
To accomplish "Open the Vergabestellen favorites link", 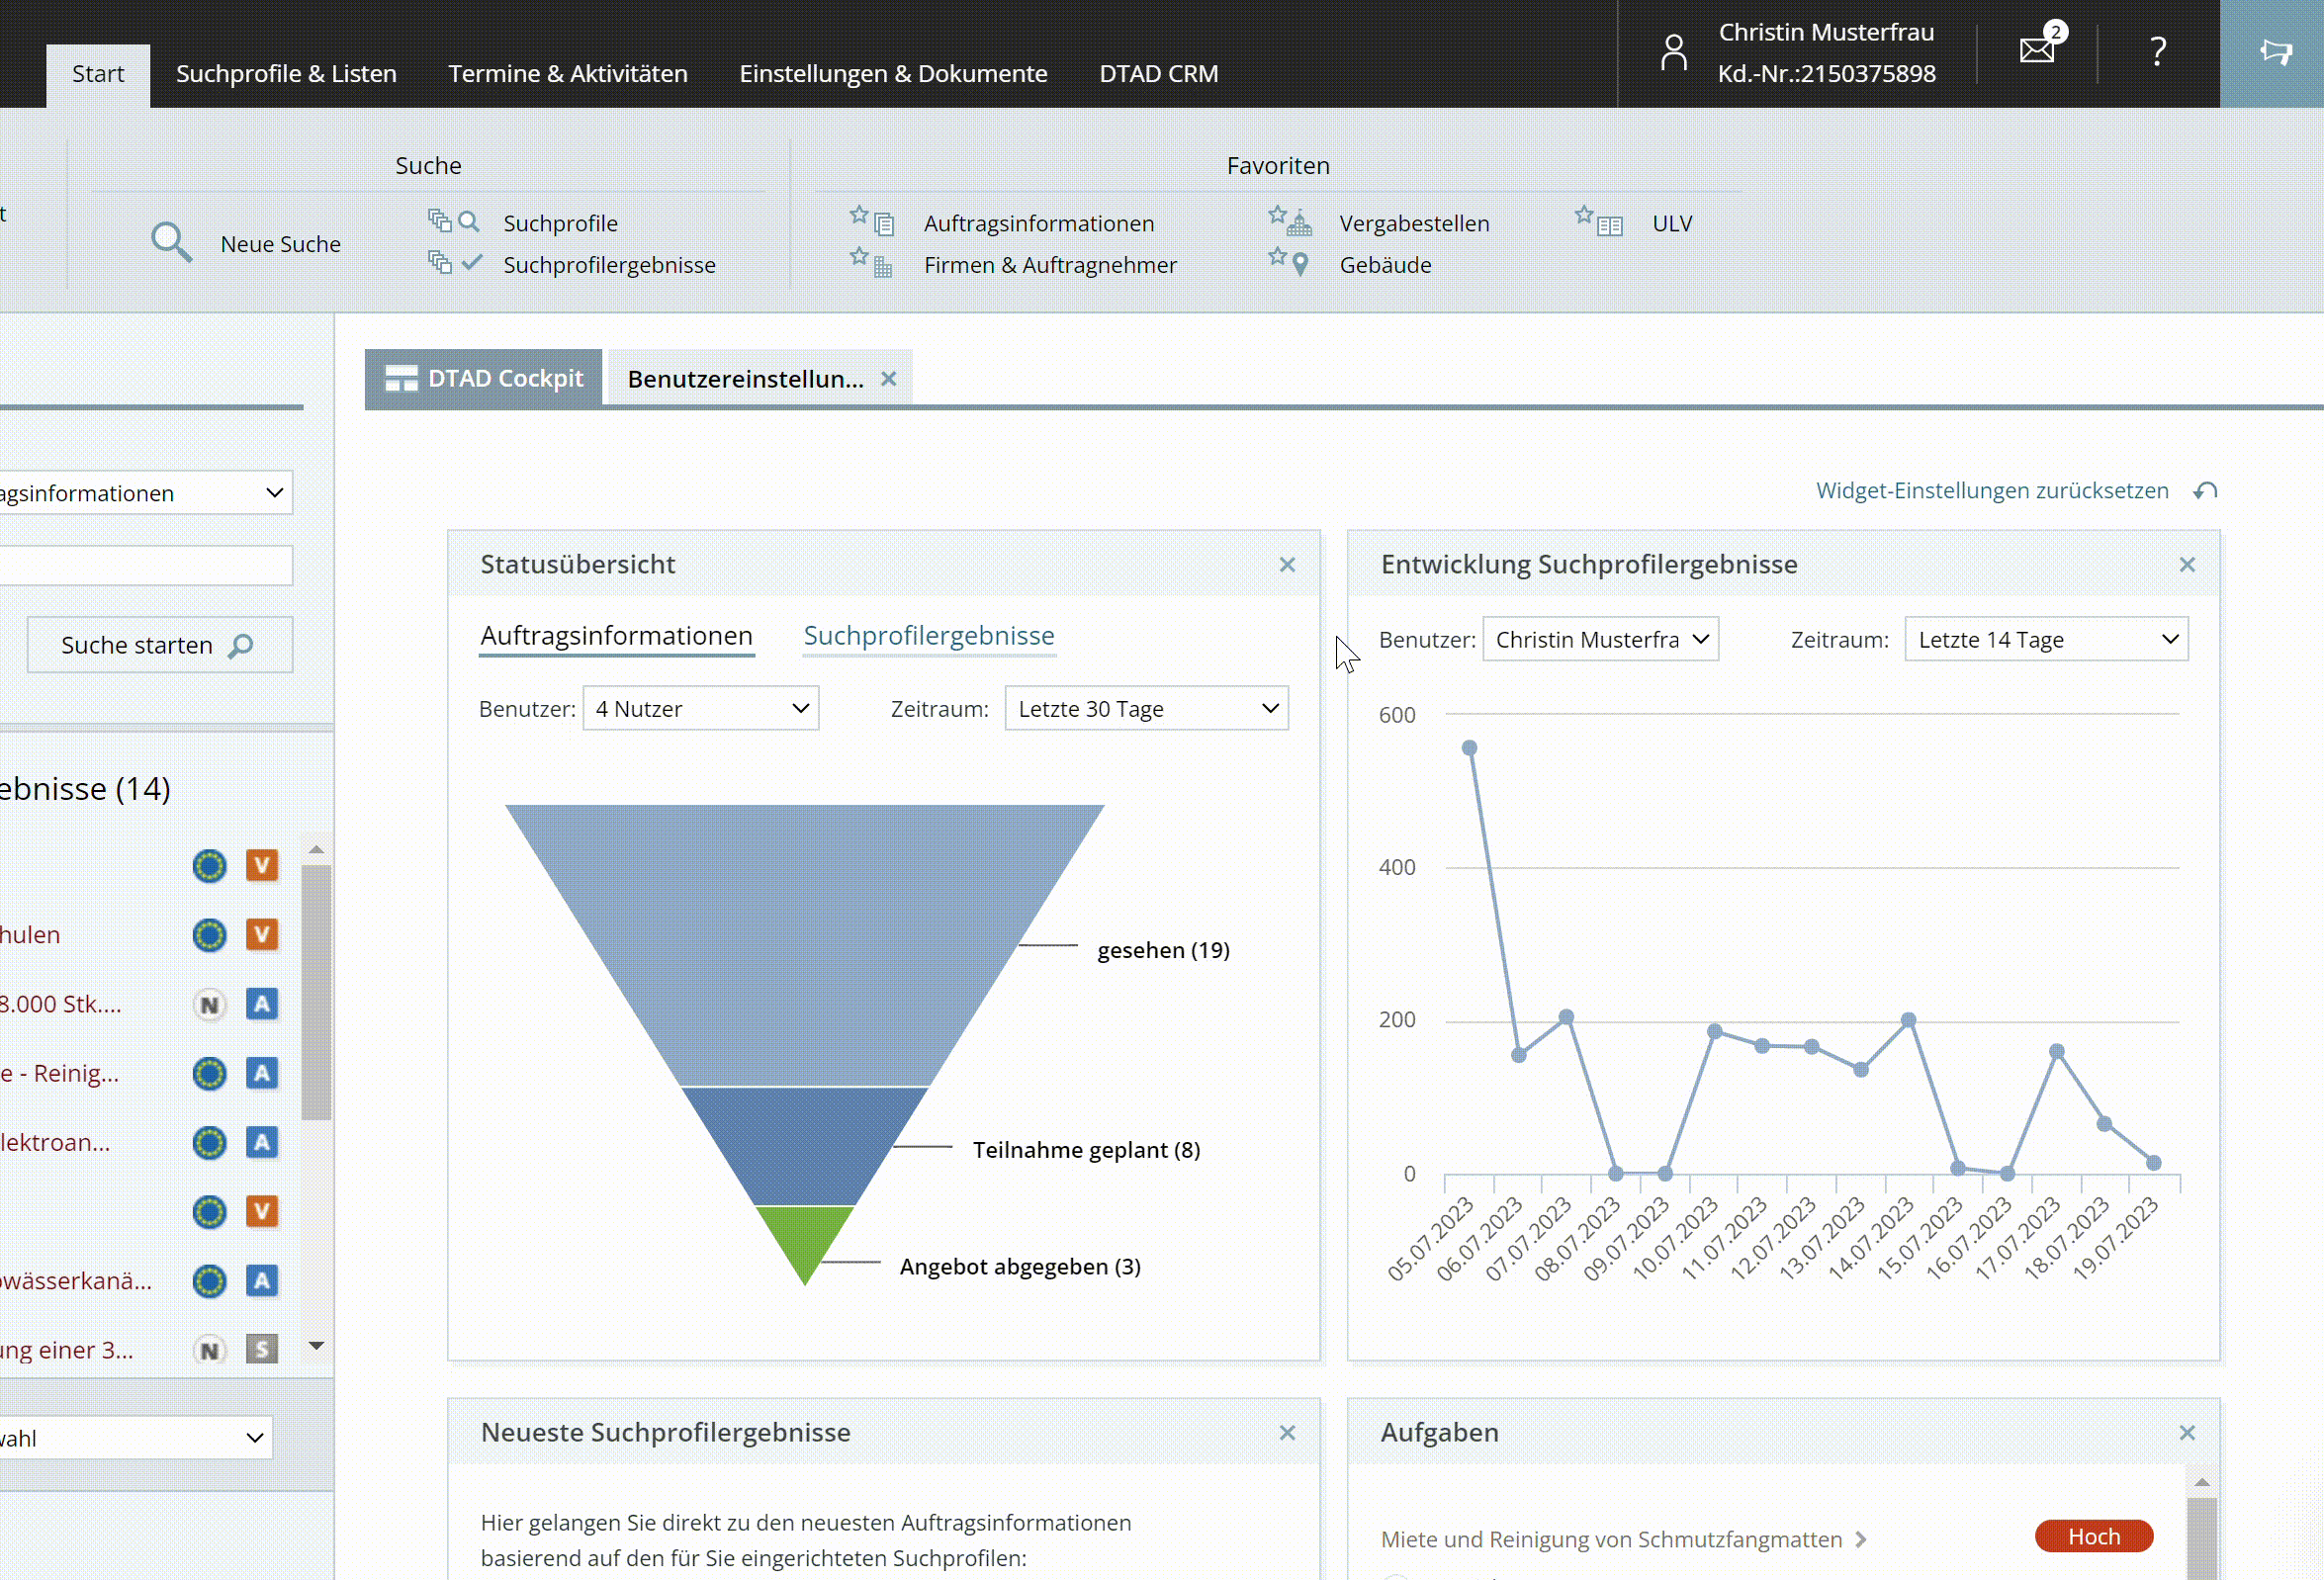I will pos(1414,223).
